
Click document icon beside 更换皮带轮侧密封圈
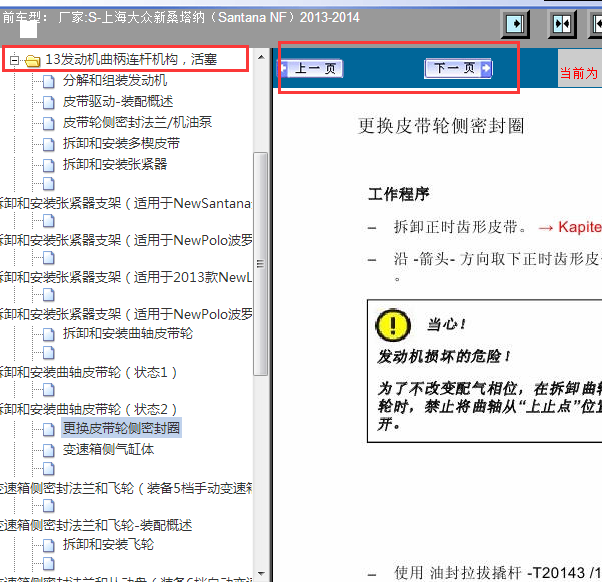point(49,429)
